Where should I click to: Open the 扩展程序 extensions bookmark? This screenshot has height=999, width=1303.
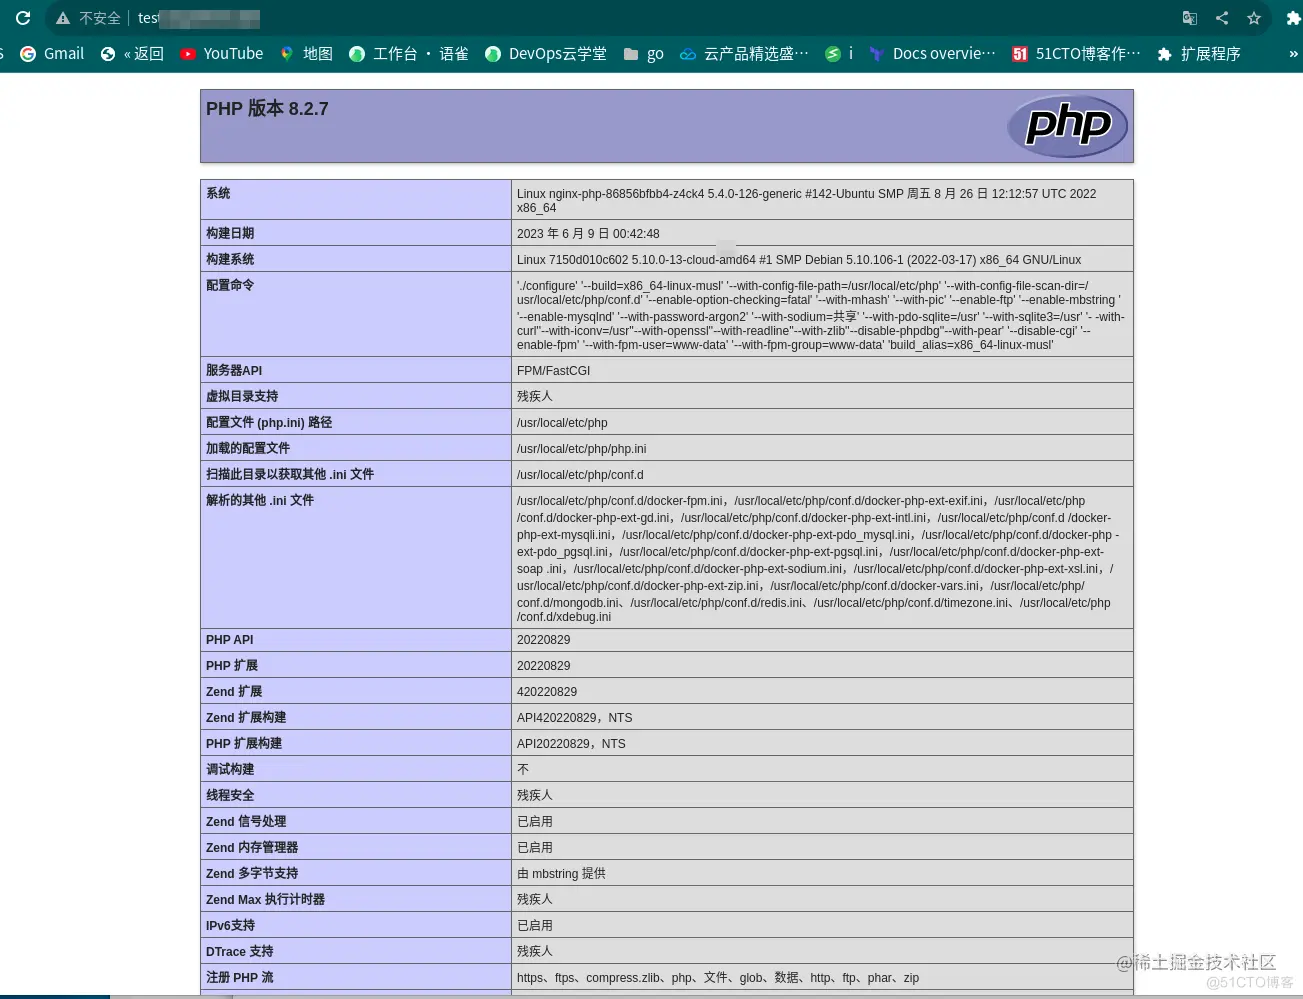coord(1198,54)
